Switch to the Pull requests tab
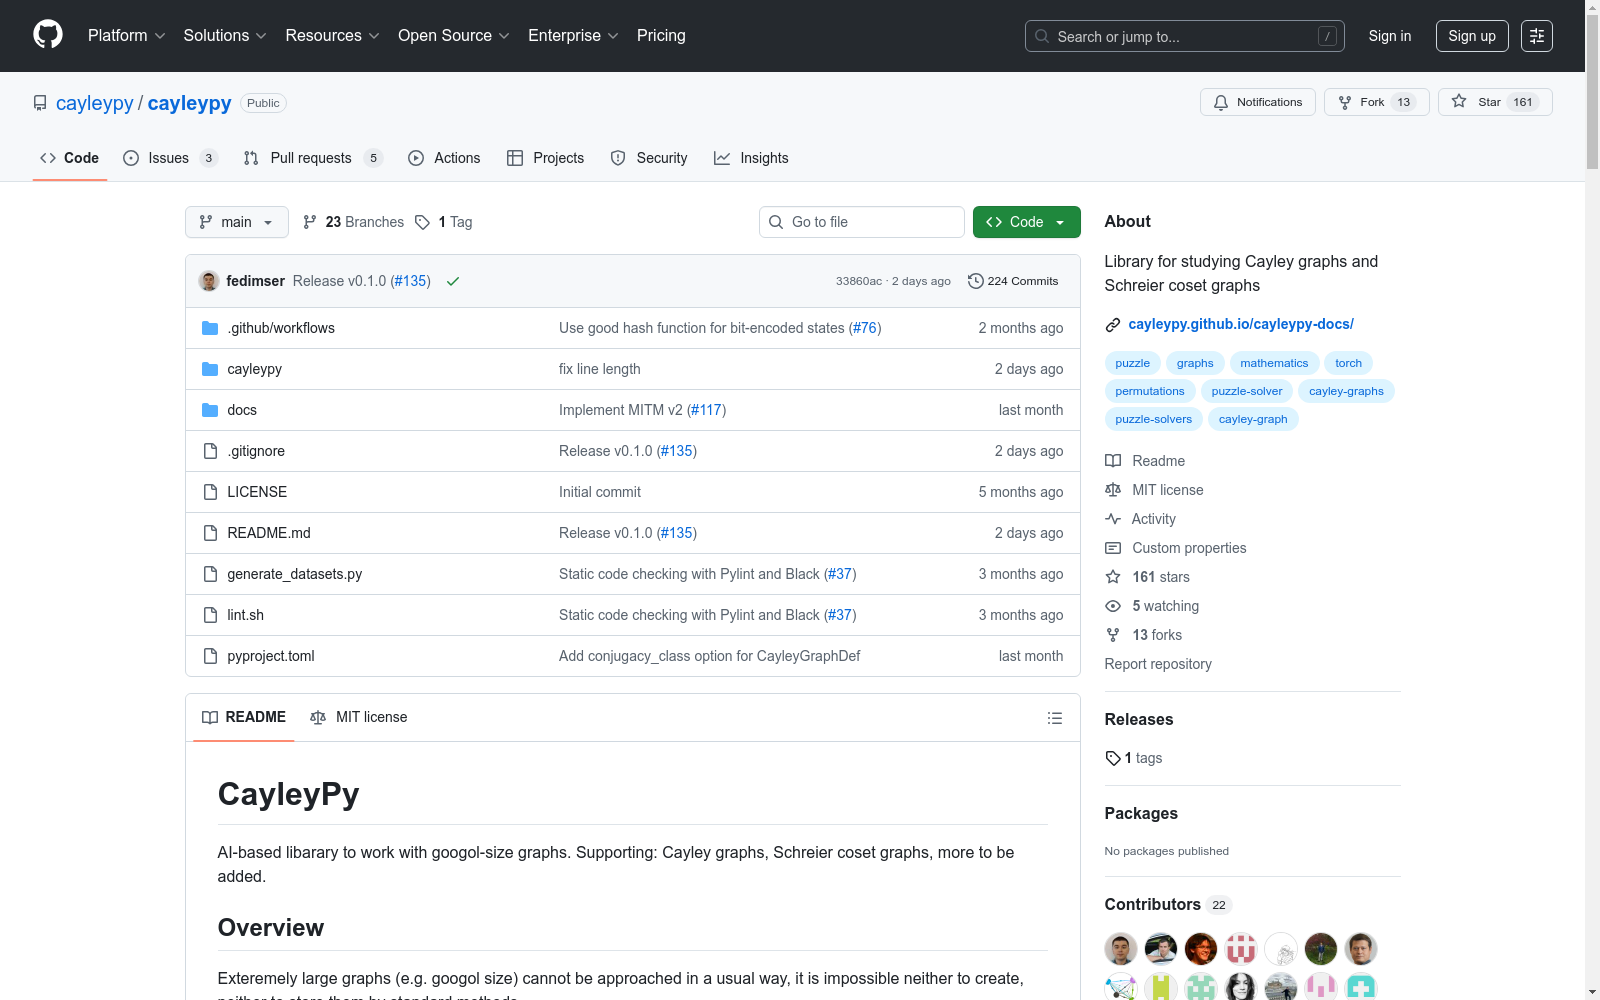 pyautogui.click(x=313, y=158)
